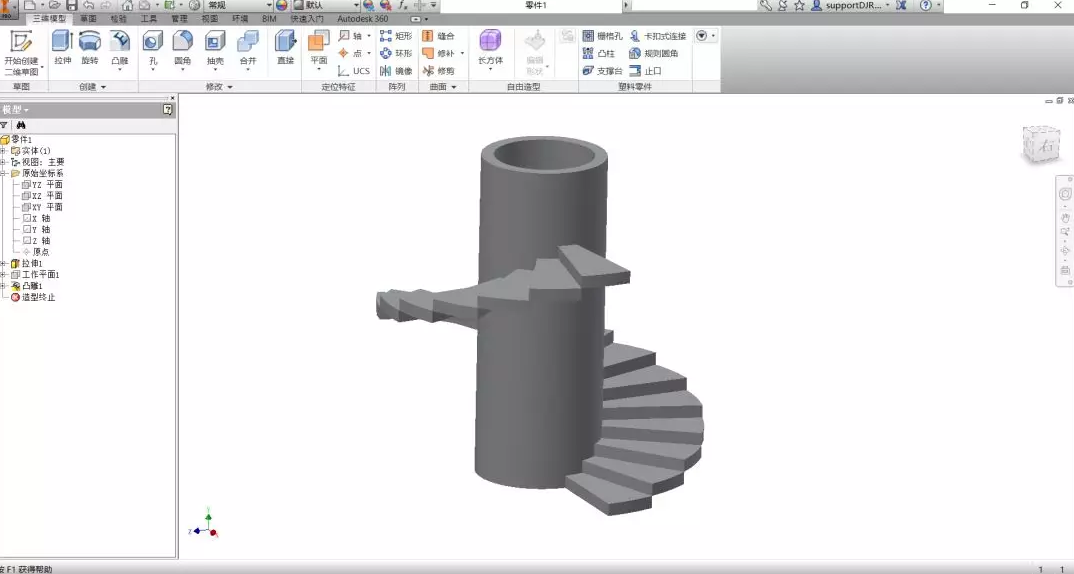The width and height of the screenshot is (1074, 574).
Task: Click the Rest (支撑台) tool
Action: click(x=603, y=71)
